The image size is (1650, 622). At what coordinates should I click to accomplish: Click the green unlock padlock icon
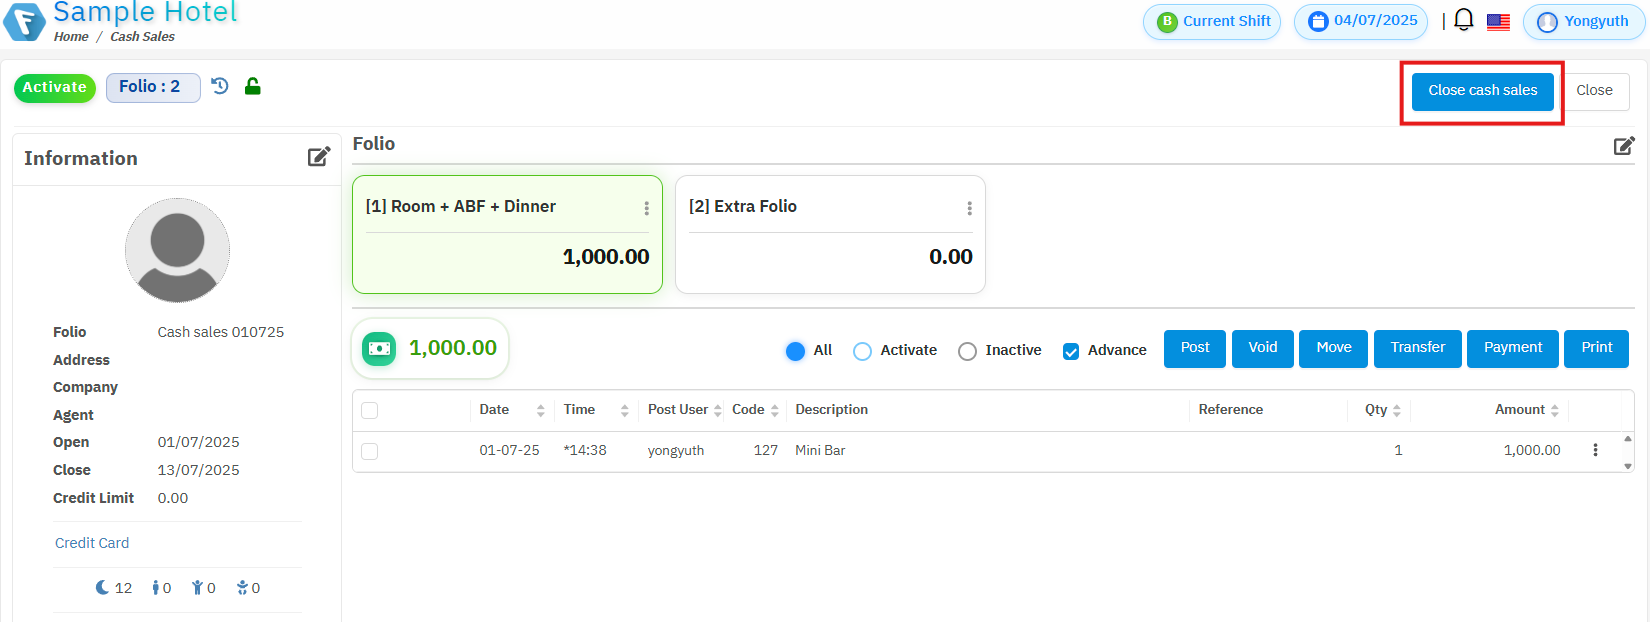click(253, 87)
